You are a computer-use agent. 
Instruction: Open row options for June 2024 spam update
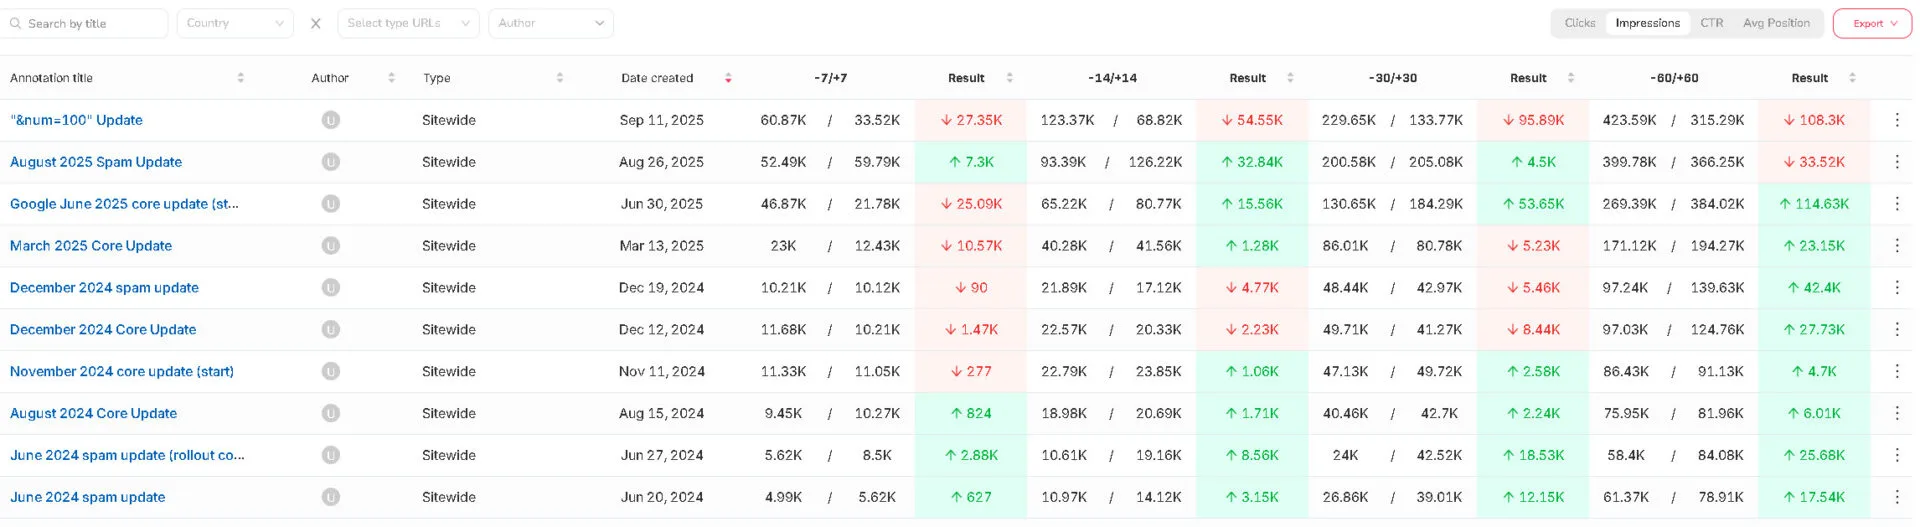(x=1896, y=497)
